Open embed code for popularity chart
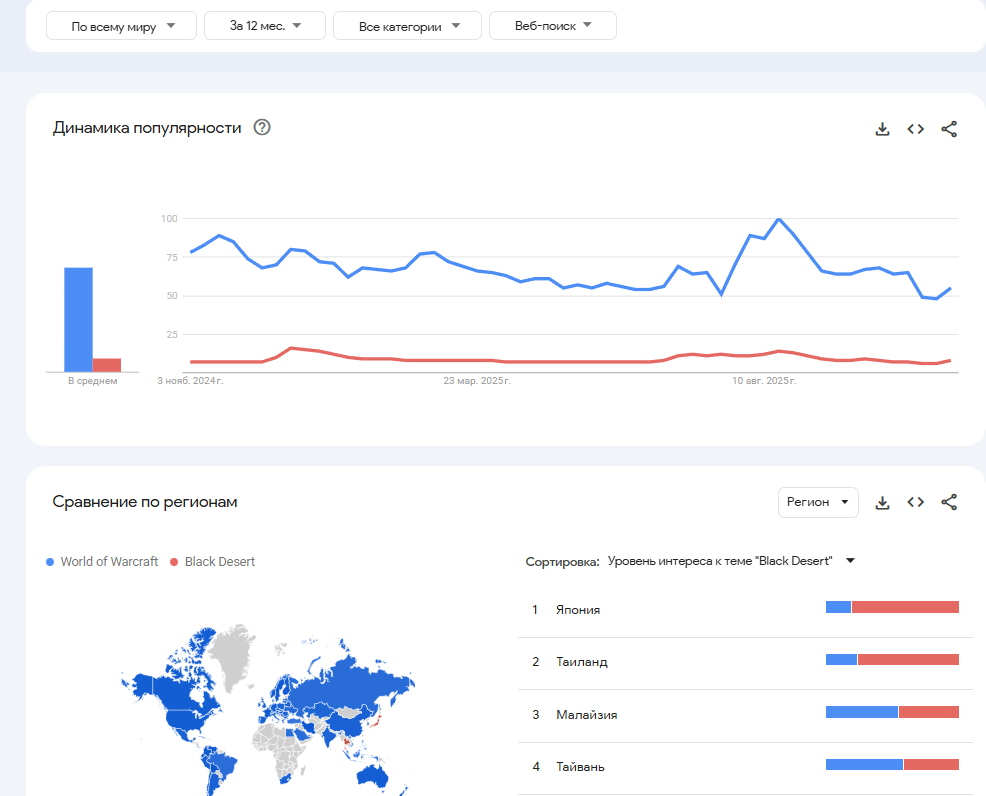Screen dimensions: 986x796 pyautogui.click(x=915, y=129)
